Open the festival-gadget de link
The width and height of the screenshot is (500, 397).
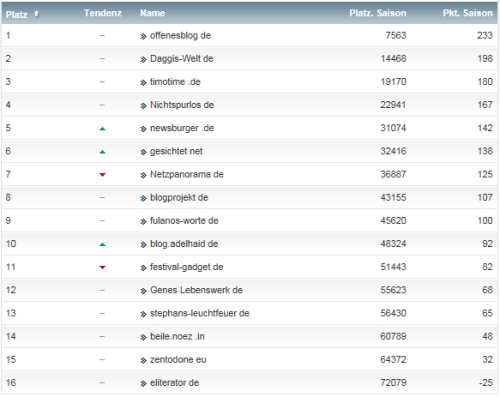coord(186,267)
